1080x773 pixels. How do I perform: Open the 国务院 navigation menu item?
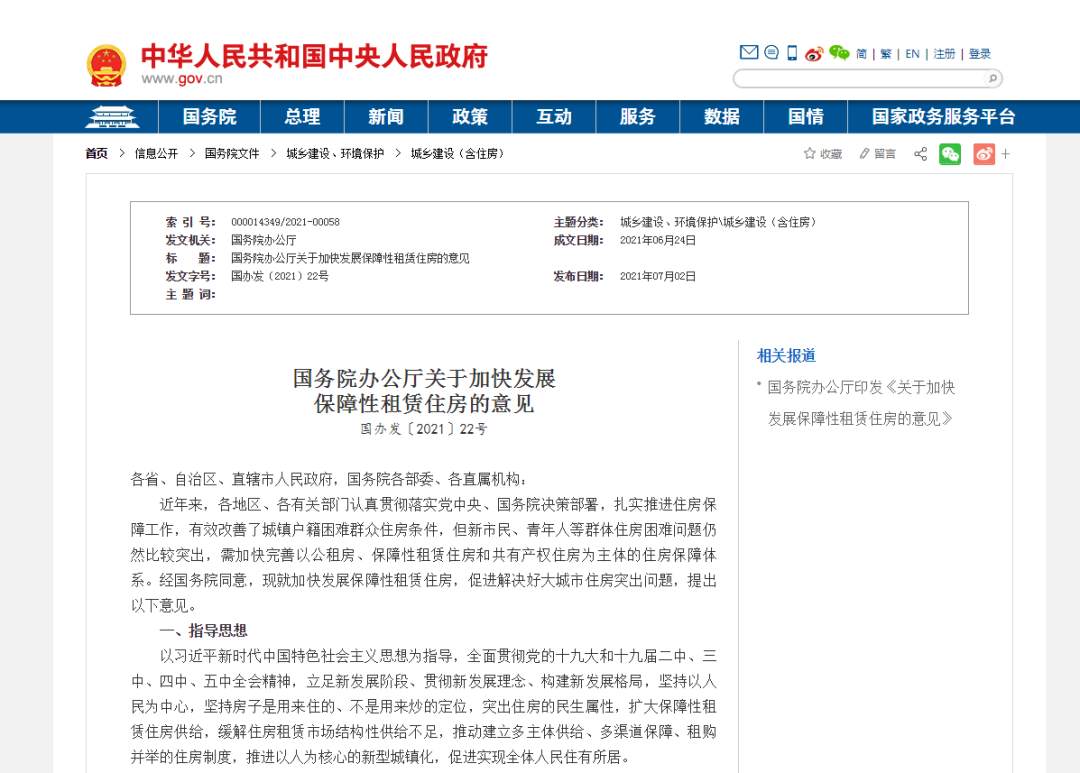209,116
